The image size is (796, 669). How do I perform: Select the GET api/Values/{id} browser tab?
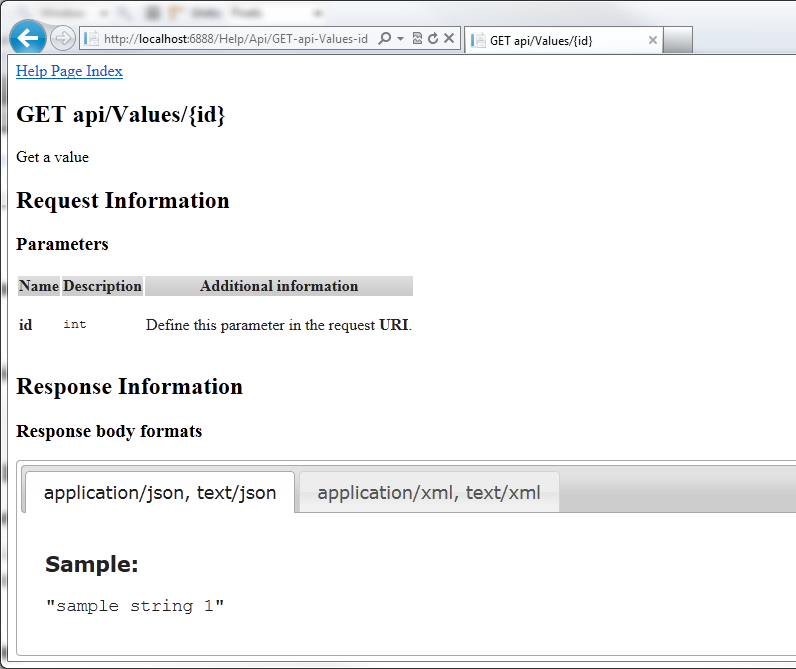pos(563,40)
